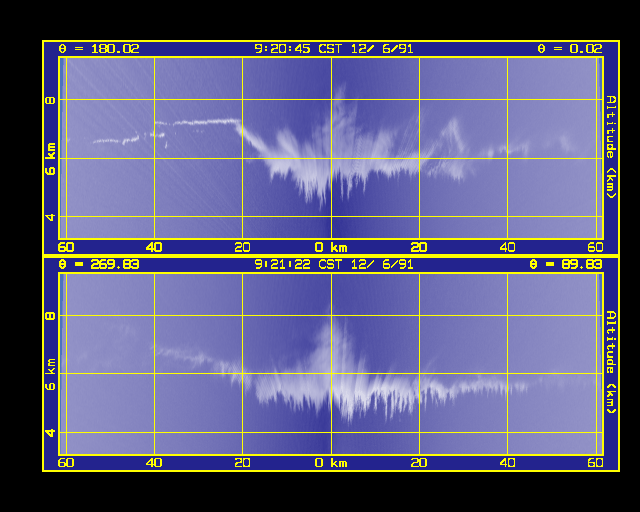Select the upper panel's Altitude (km) axis title
Viewport: 640px width, 512px height.
(x=611, y=147)
